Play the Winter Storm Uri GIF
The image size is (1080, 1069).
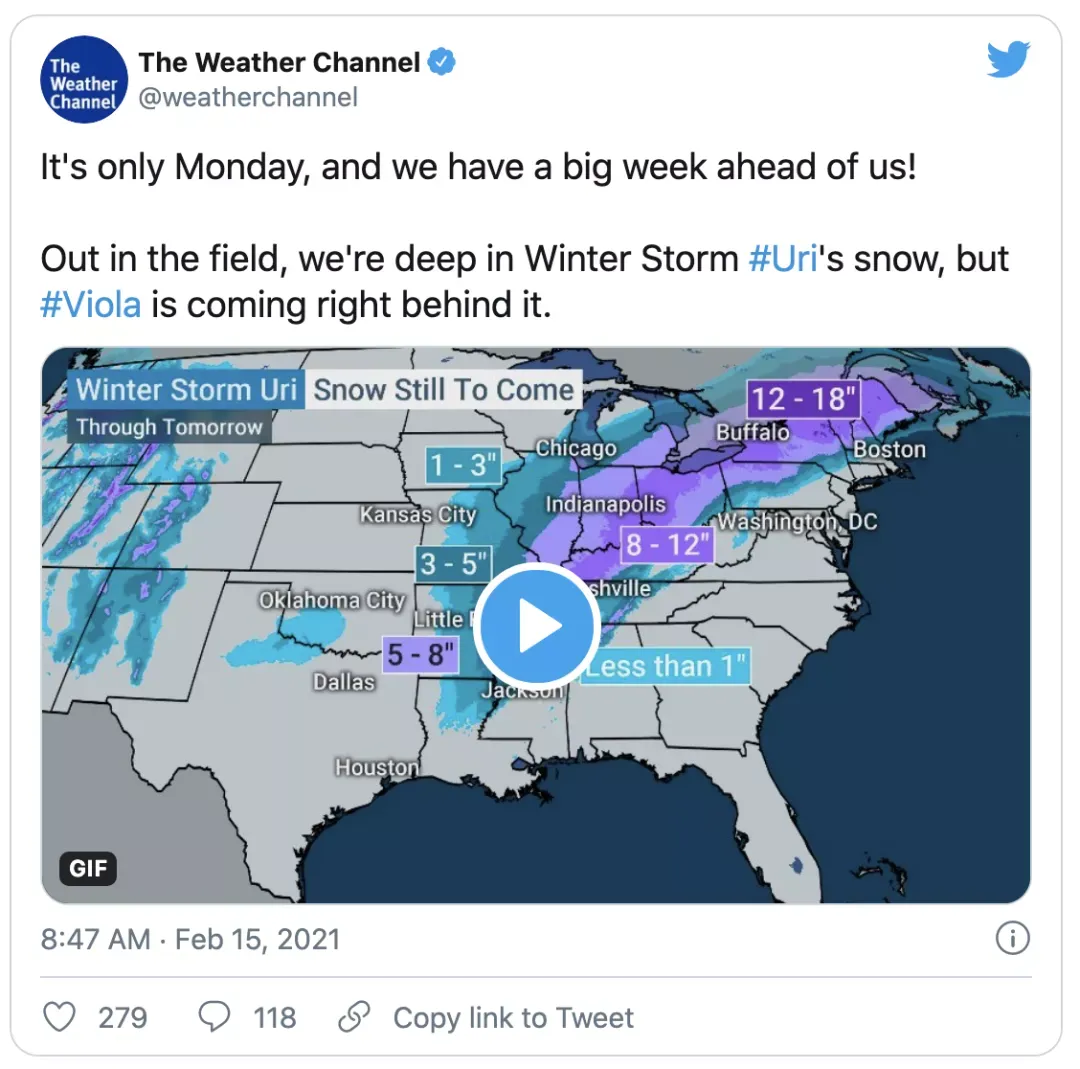537,625
